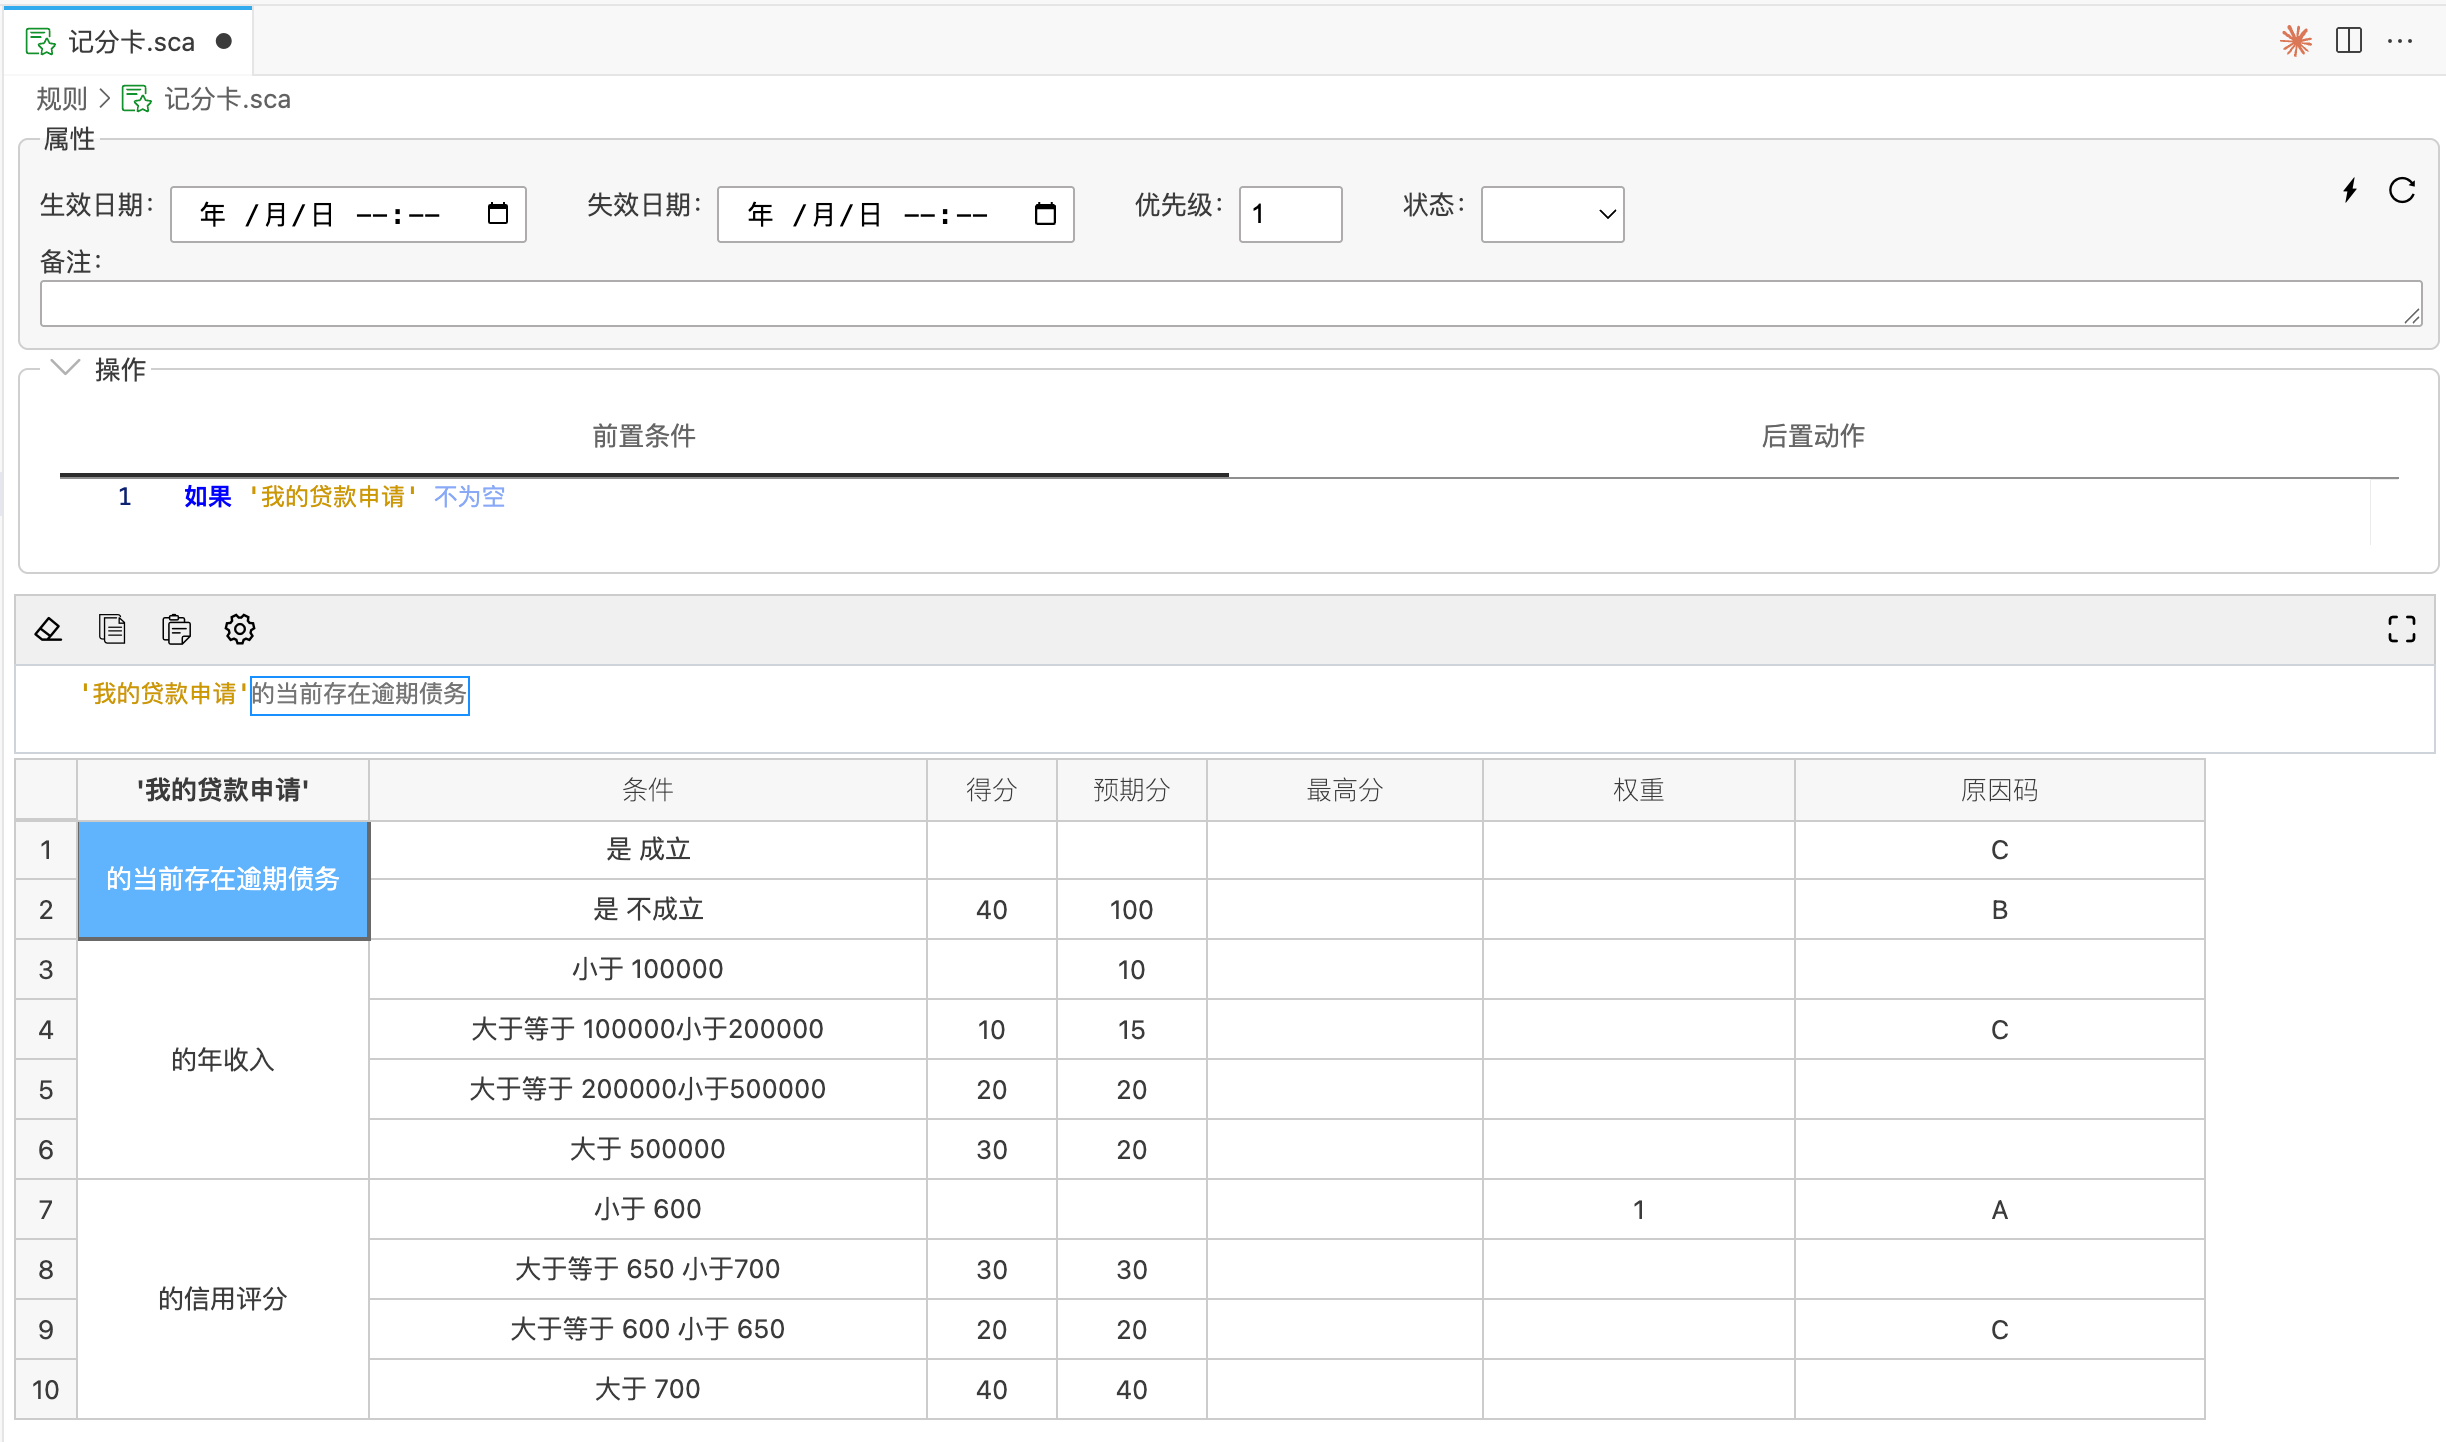Viewport: 2446px width, 1442px height.
Task: Click into the 备注 text area
Action: [x=1230, y=304]
